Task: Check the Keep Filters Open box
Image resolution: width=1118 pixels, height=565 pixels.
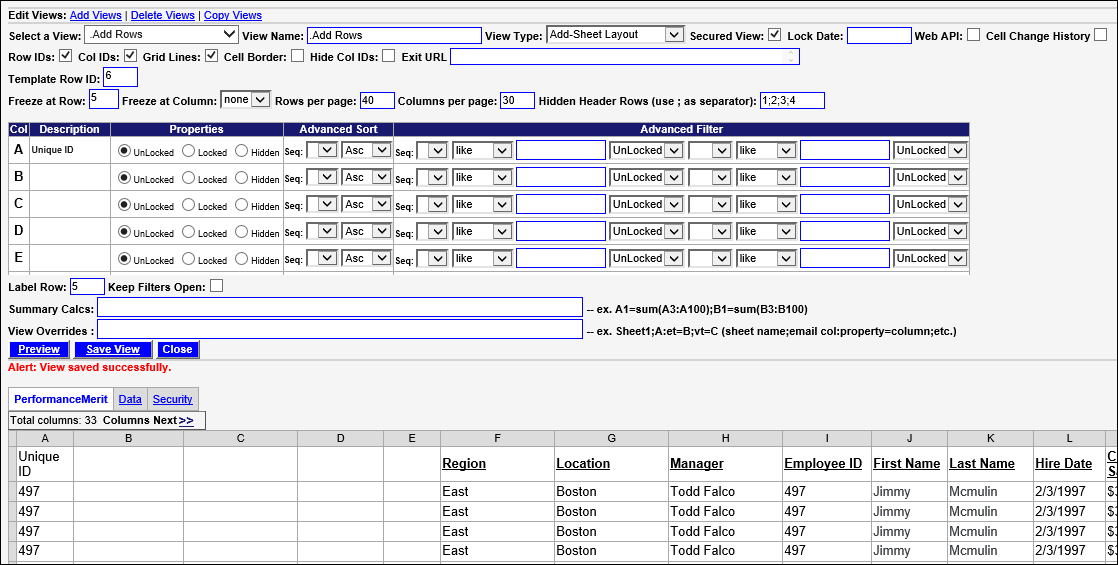Action: 216,287
